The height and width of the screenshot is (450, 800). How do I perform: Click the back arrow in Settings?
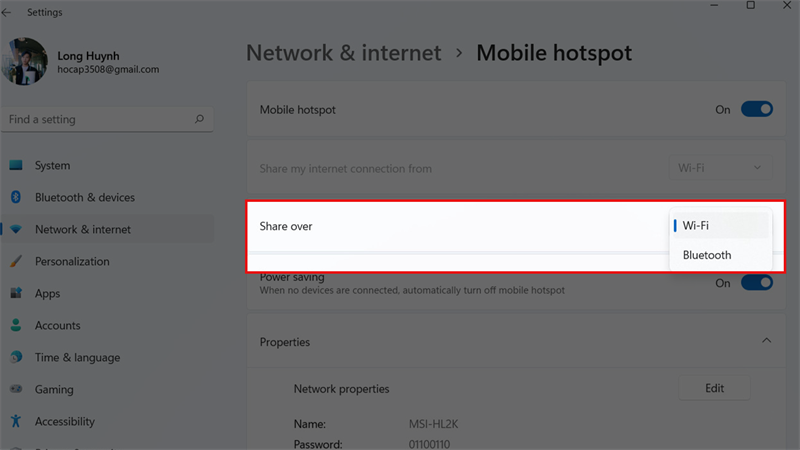point(8,13)
